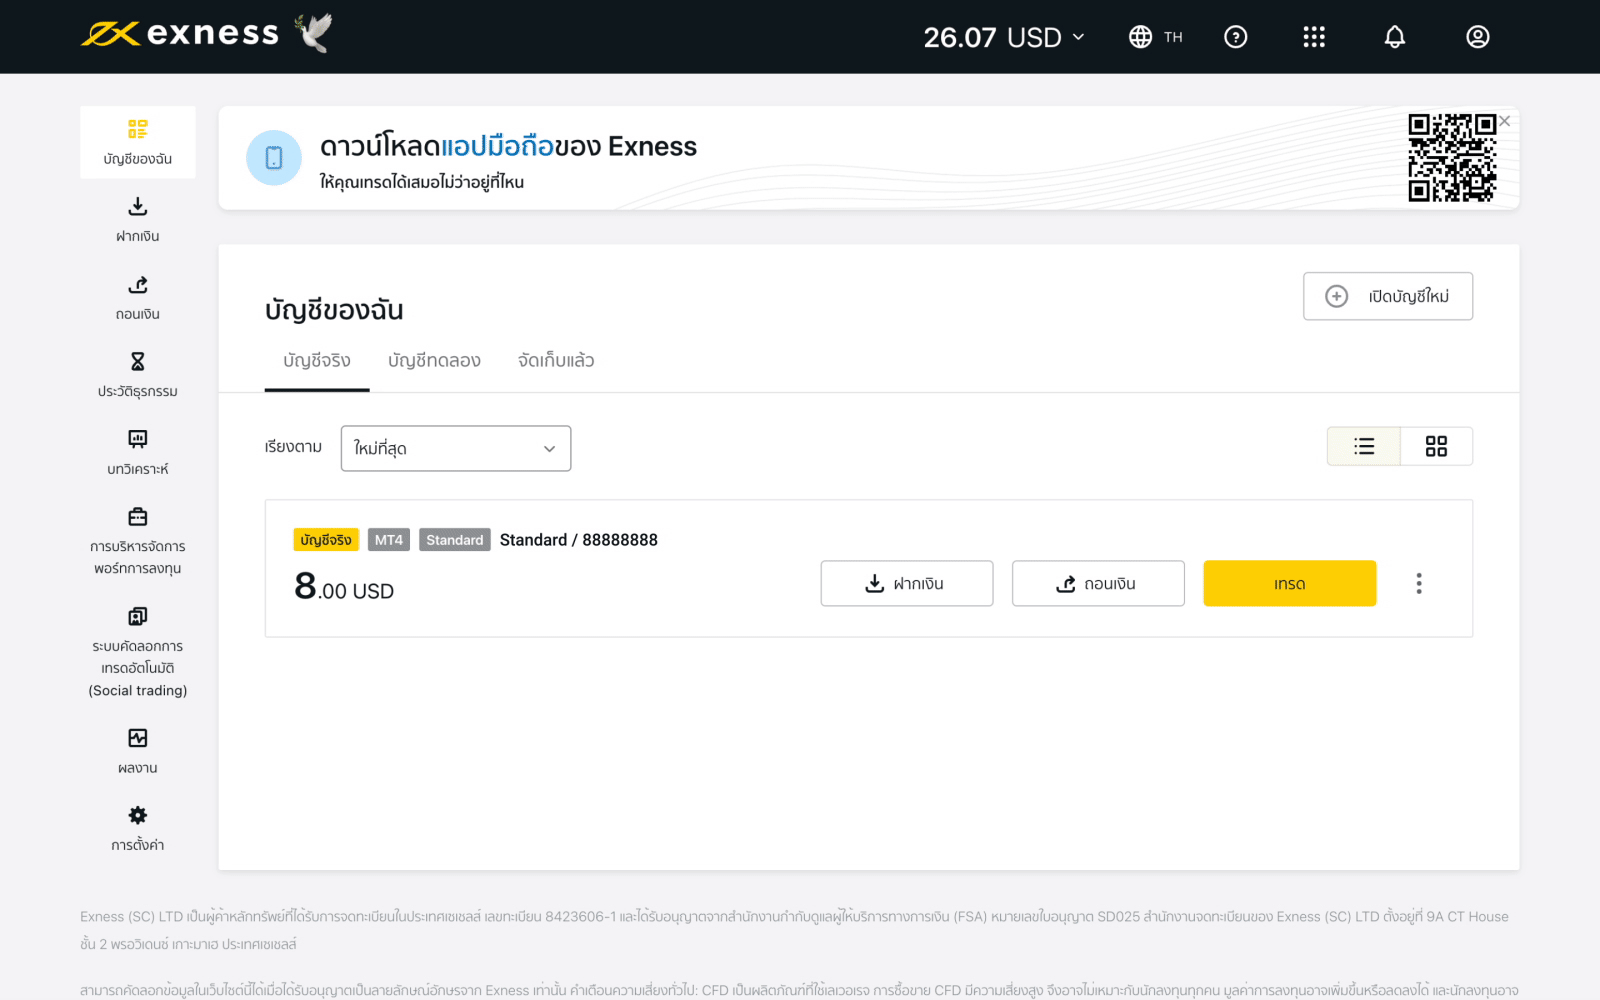Open การบริหารจัดการพอร์ตการลงทุน briefcase in sidebar

(138, 541)
